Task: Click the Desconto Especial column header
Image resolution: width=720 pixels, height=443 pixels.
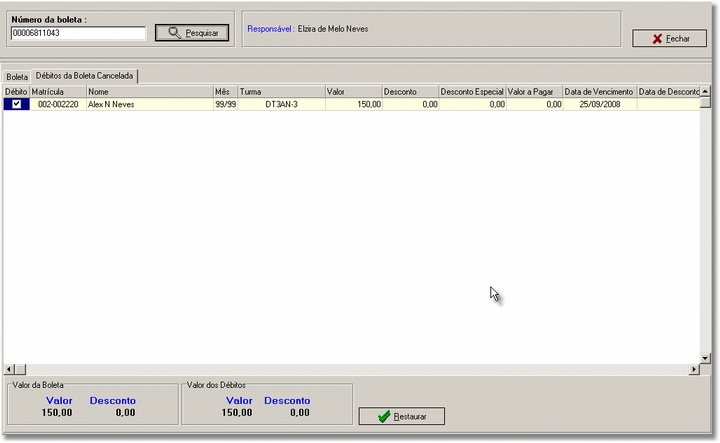Action: (472, 92)
